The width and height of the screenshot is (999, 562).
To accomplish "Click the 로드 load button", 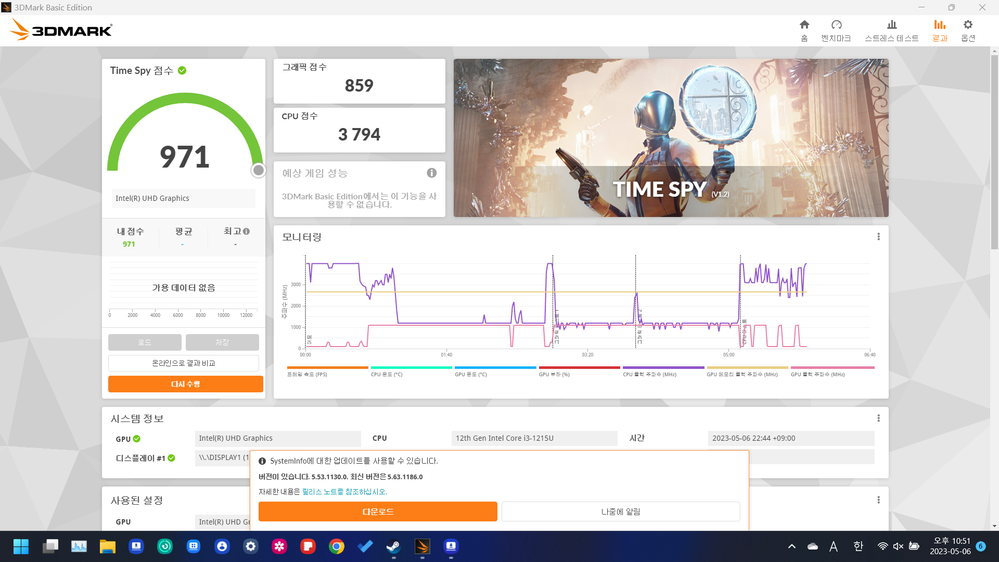I will 145,342.
